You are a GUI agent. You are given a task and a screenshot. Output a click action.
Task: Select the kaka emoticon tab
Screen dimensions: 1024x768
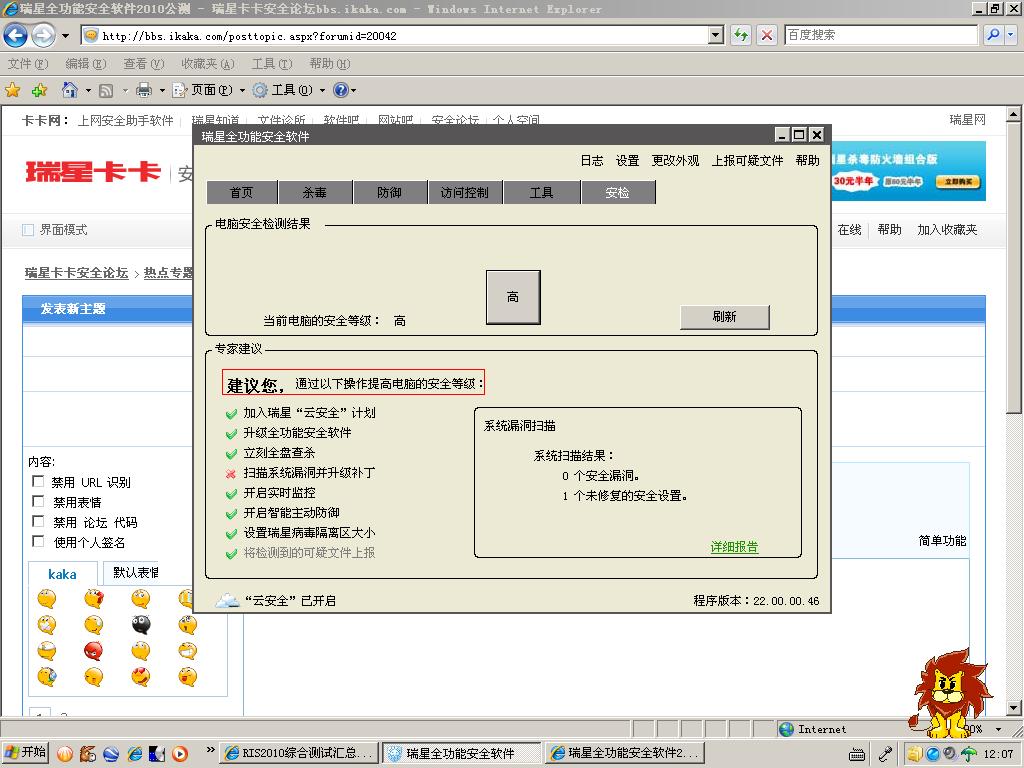pyautogui.click(x=63, y=574)
